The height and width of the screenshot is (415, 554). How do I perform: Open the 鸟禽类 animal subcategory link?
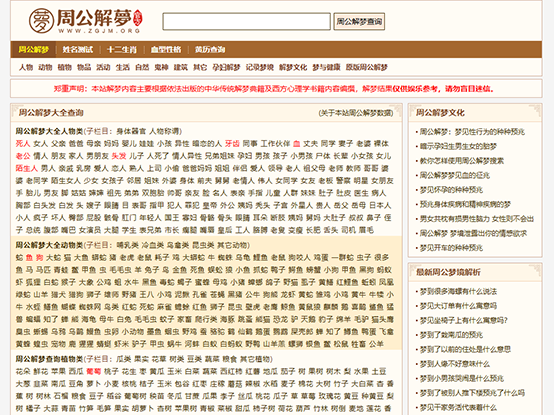tap(178, 245)
